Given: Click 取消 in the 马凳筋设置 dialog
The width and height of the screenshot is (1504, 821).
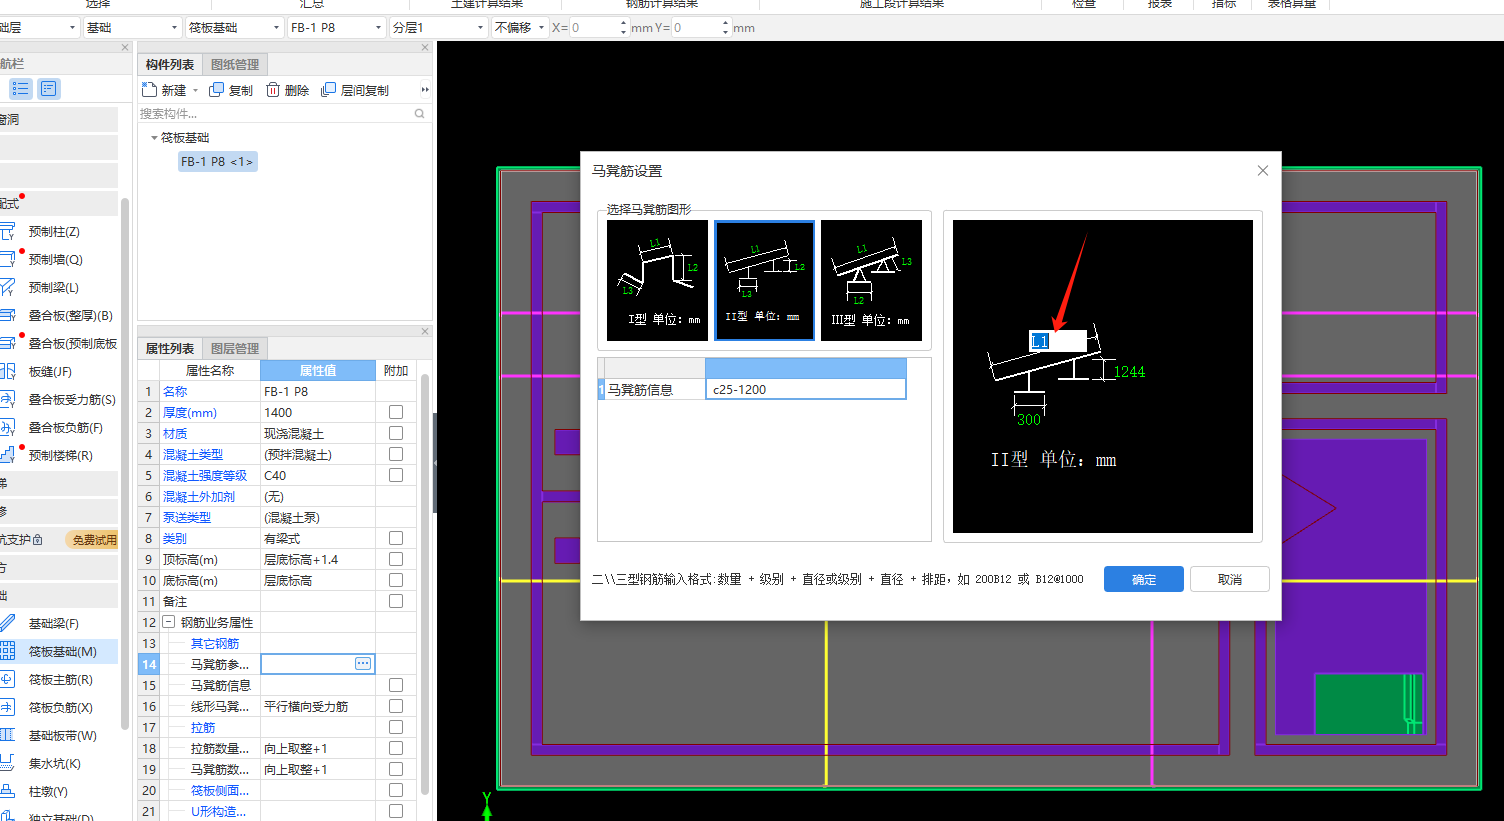Looking at the screenshot, I should 1230,579.
